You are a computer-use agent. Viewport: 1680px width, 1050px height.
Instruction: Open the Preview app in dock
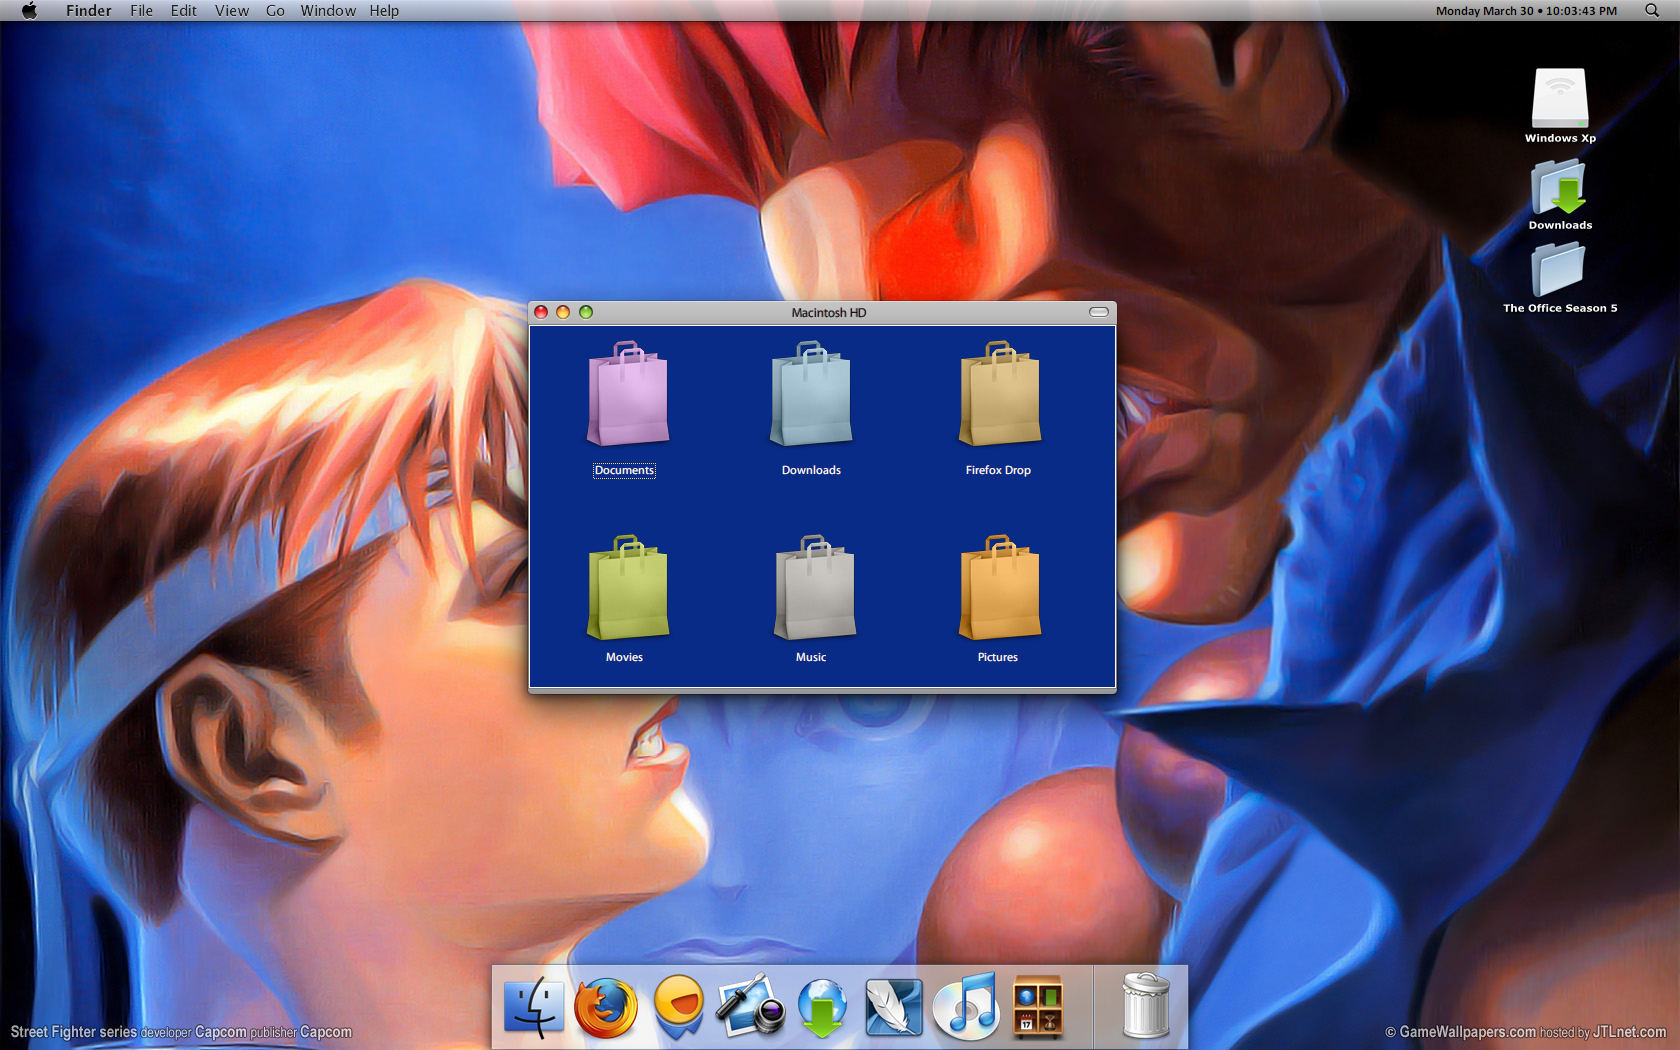click(750, 1006)
